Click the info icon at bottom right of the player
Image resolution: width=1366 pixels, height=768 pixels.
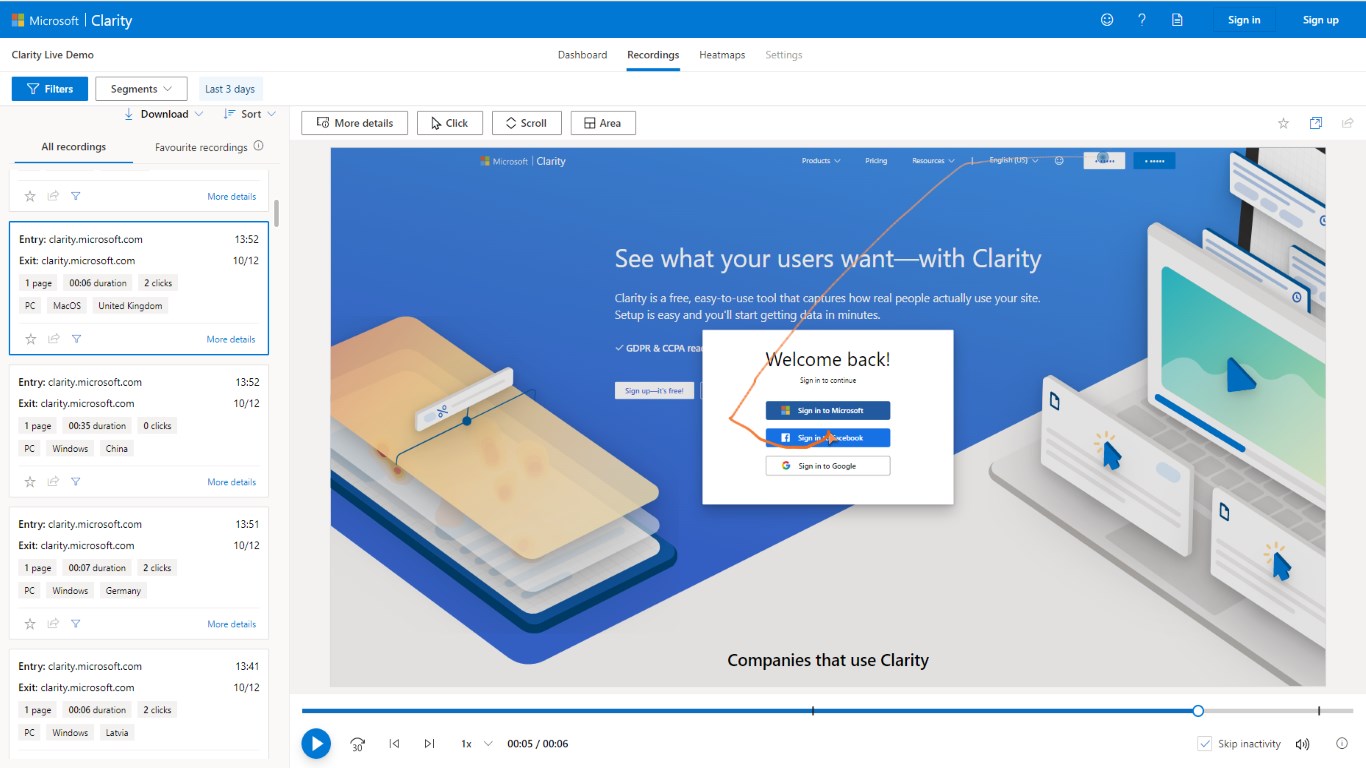[x=1342, y=743]
